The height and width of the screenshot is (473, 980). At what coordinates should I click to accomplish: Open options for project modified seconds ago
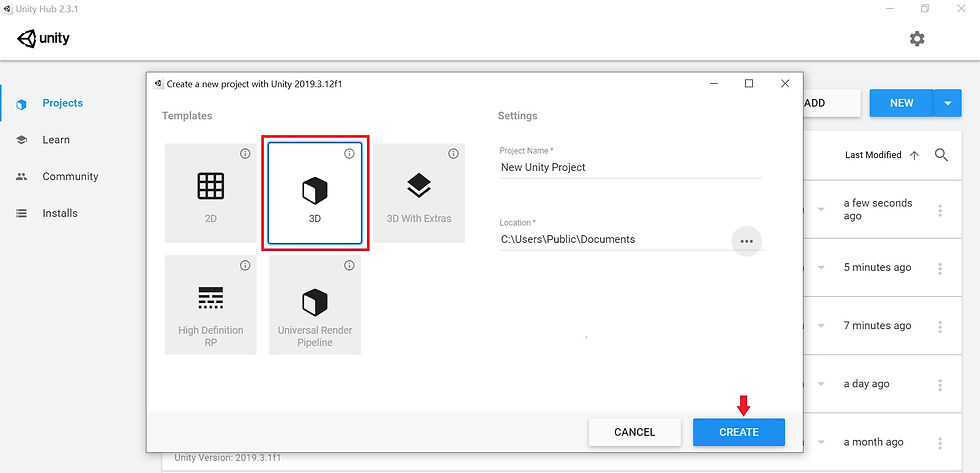pyautogui.click(x=939, y=211)
